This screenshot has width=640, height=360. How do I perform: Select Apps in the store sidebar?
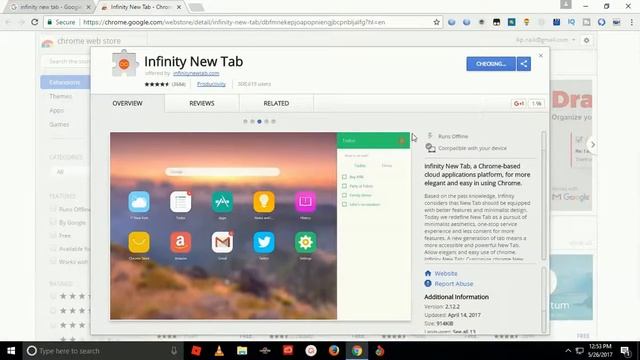tap(56, 110)
